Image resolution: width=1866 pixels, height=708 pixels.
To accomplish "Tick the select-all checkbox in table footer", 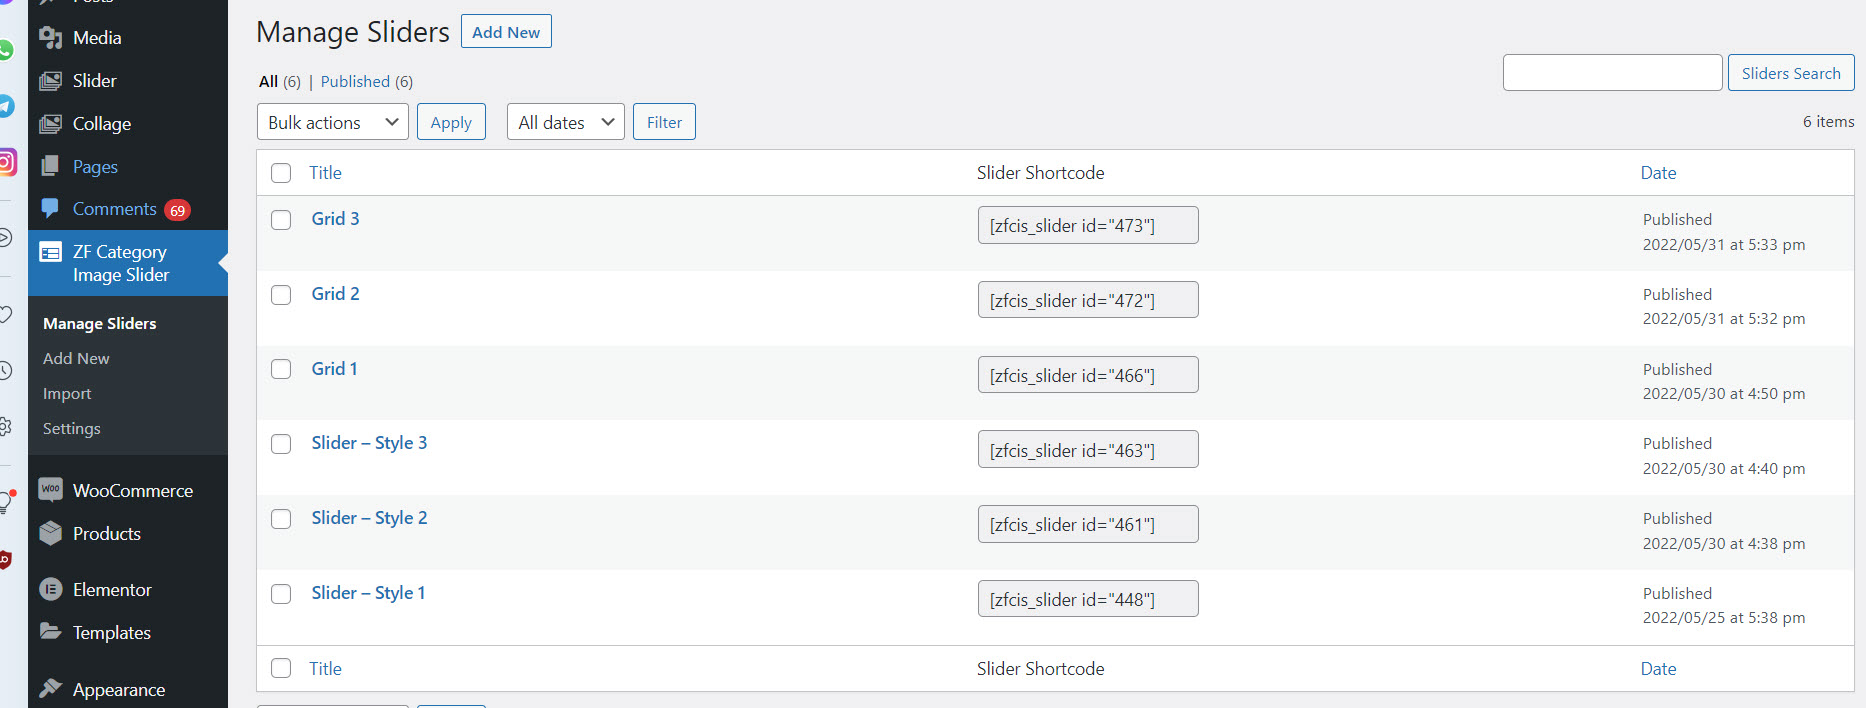I will click(x=281, y=668).
